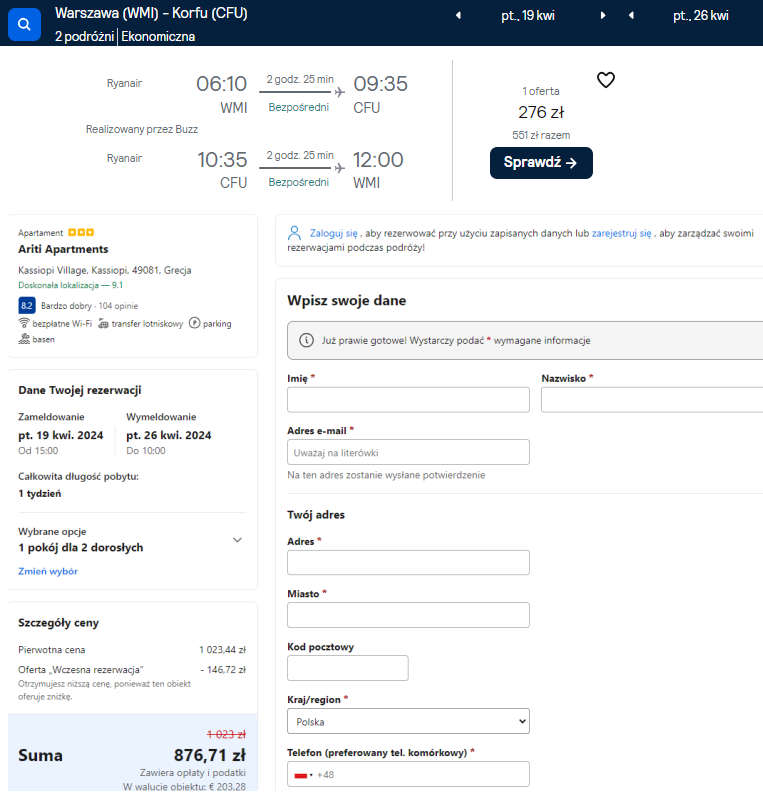Click the parking icon
Image resolution: width=763 pixels, height=794 pixels.
tap(194, 323)
